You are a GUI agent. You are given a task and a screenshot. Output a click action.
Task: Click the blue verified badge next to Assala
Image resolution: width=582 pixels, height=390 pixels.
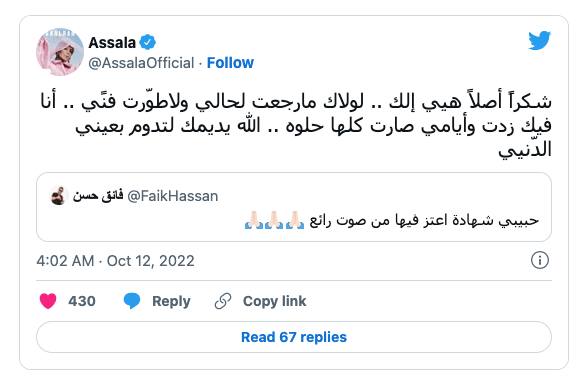[147, 42]
